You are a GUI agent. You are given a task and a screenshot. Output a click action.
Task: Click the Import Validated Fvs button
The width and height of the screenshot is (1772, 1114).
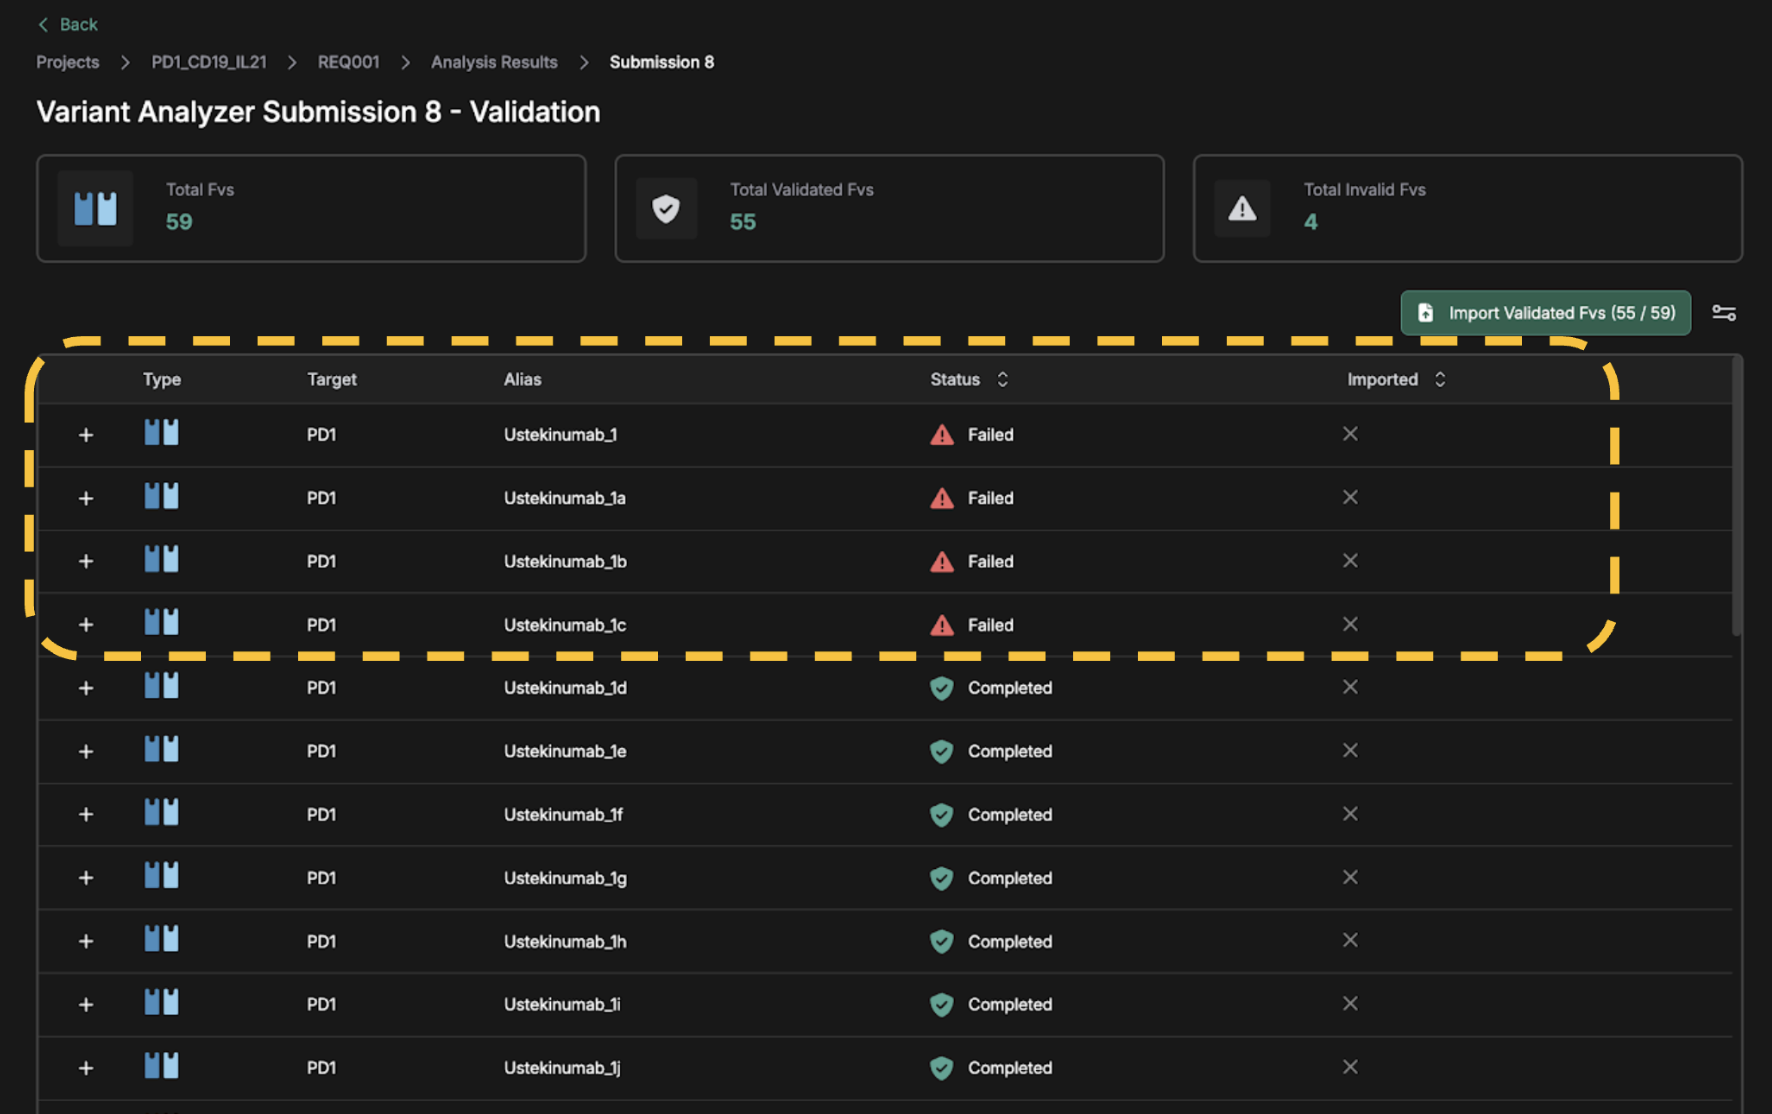[1545, 313]
